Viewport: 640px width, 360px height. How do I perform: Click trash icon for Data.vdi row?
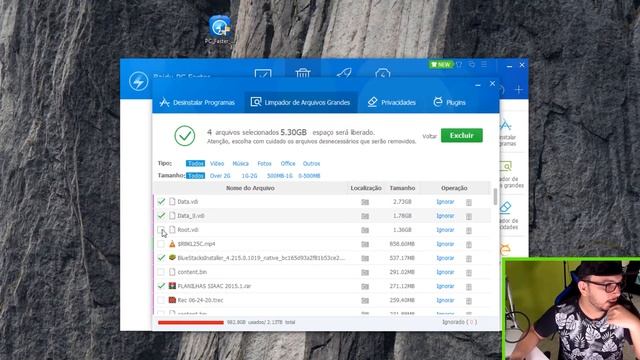[469, 202]
